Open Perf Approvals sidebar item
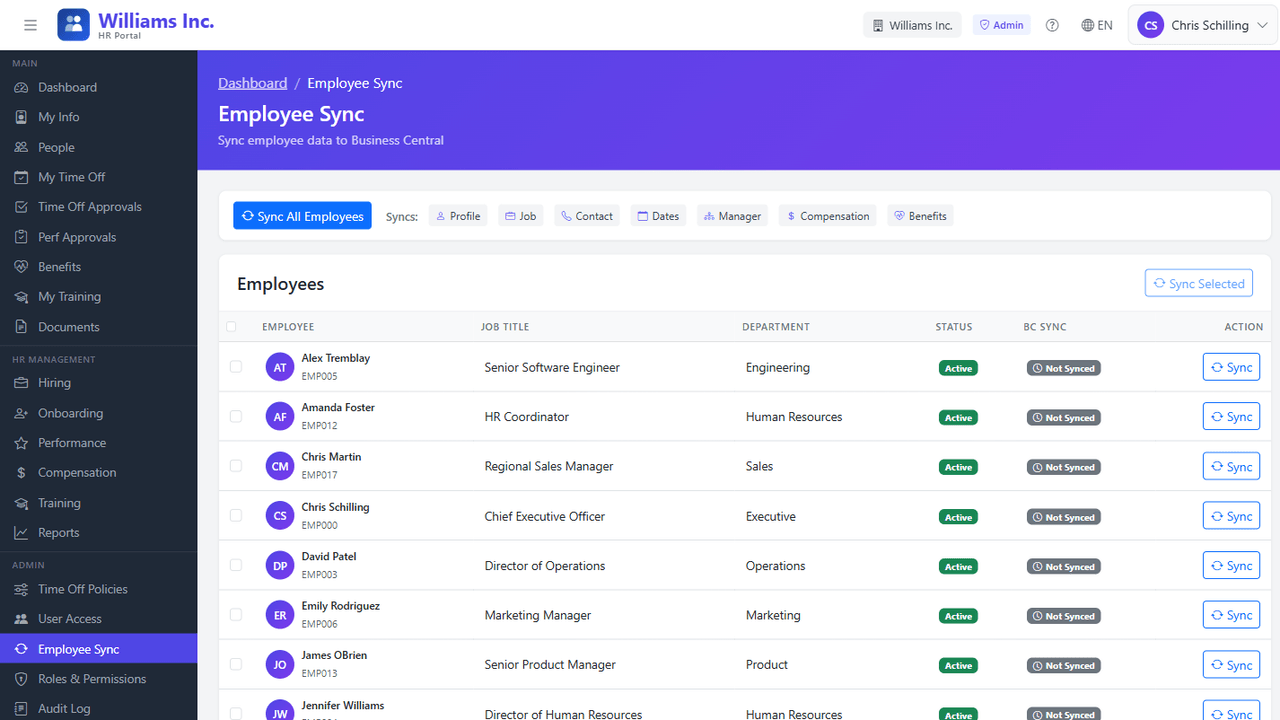 [98, 237]
